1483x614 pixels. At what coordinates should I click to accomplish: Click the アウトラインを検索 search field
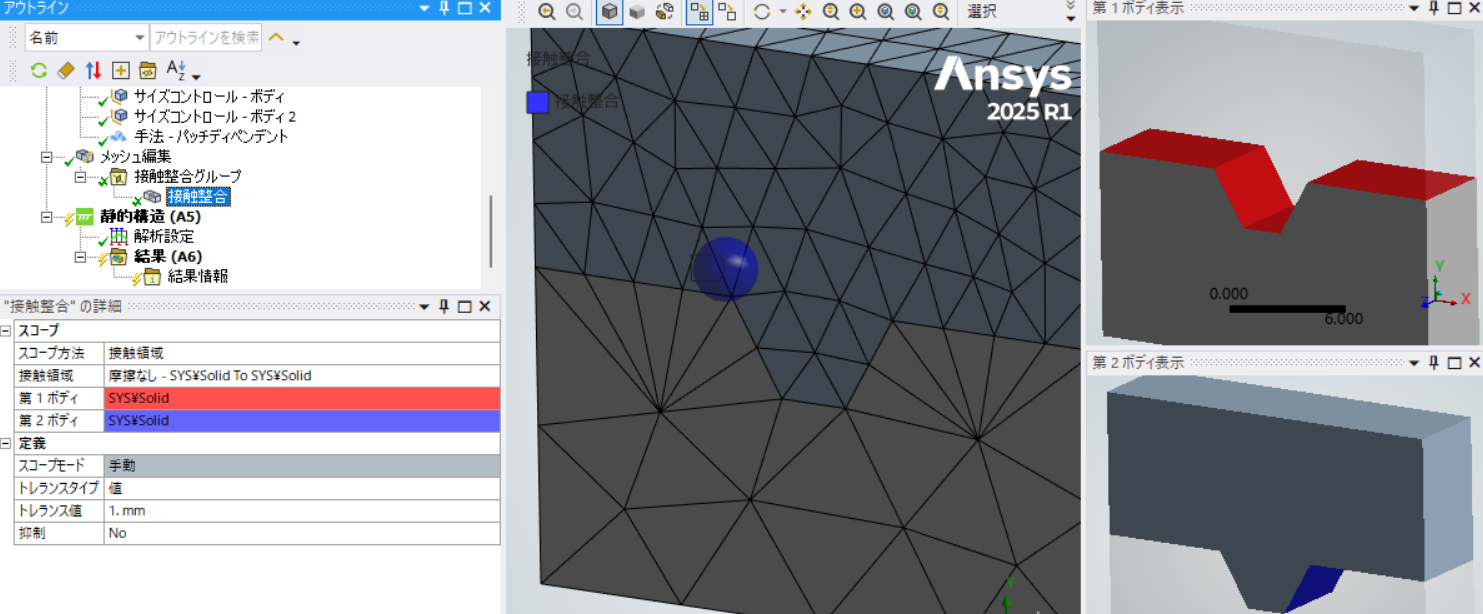205,38
